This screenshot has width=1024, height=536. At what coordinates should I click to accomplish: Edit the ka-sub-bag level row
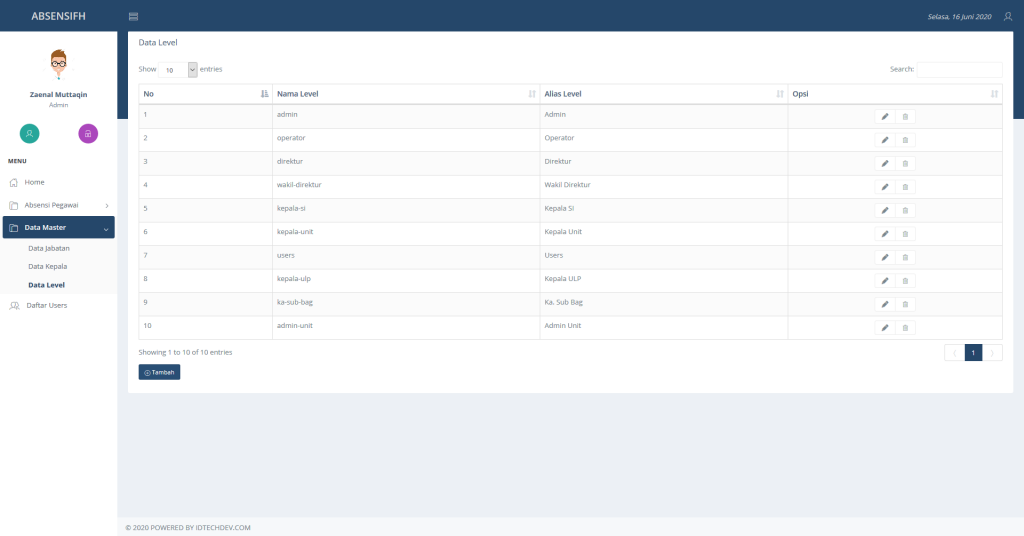[885, 304]
